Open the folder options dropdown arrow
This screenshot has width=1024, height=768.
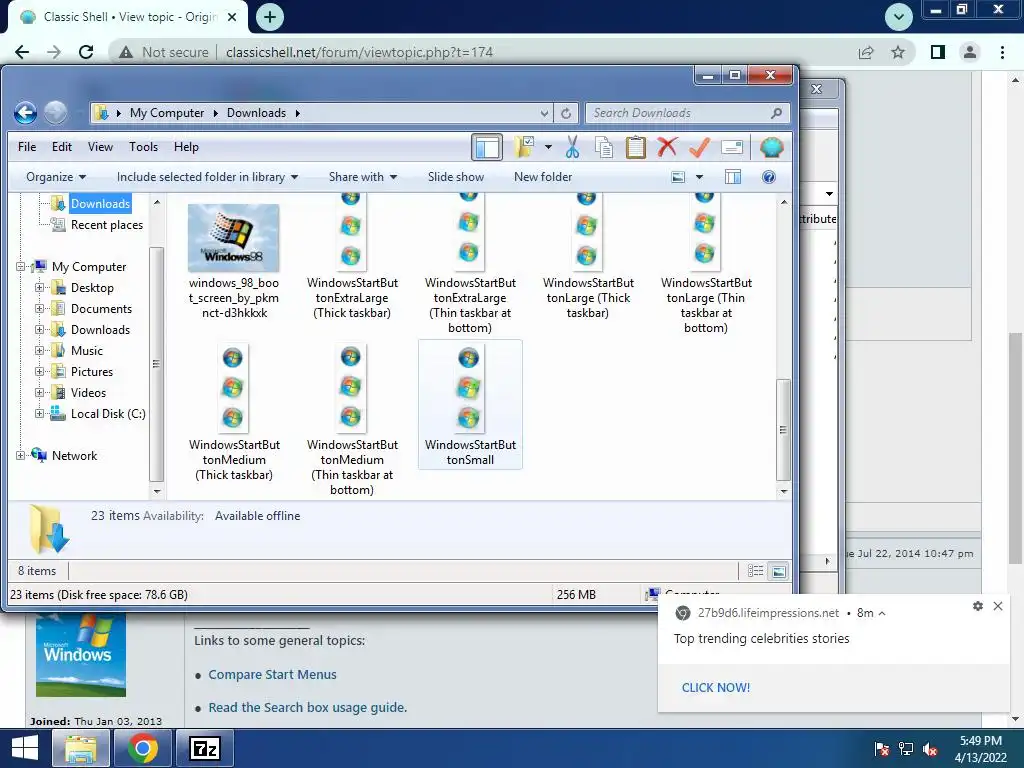[549, 148]
